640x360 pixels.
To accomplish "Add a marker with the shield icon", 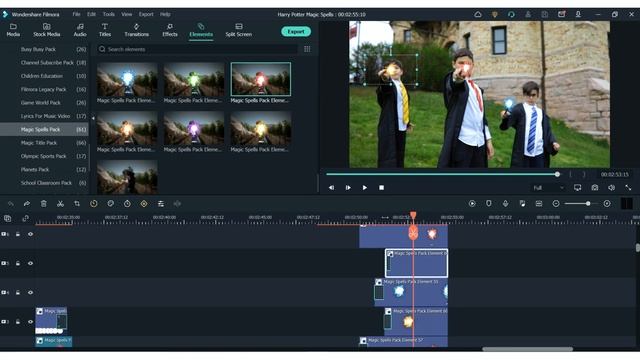I will [489, 203].
